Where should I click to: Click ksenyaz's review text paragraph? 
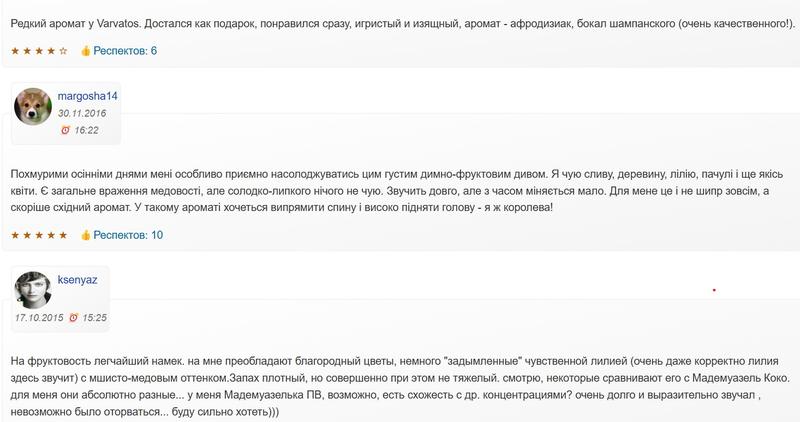point(400,385)
